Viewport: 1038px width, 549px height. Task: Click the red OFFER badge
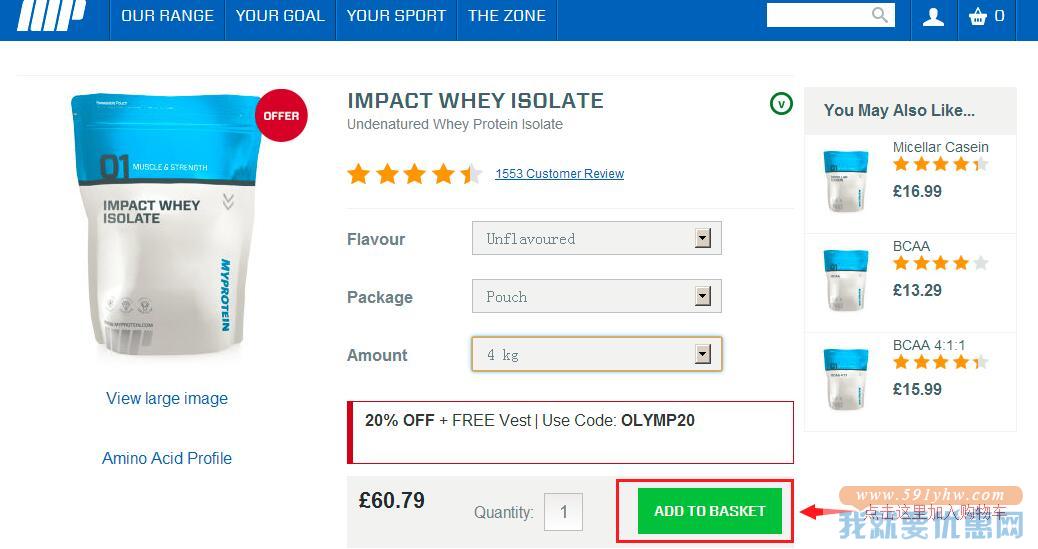click(281, 115)
